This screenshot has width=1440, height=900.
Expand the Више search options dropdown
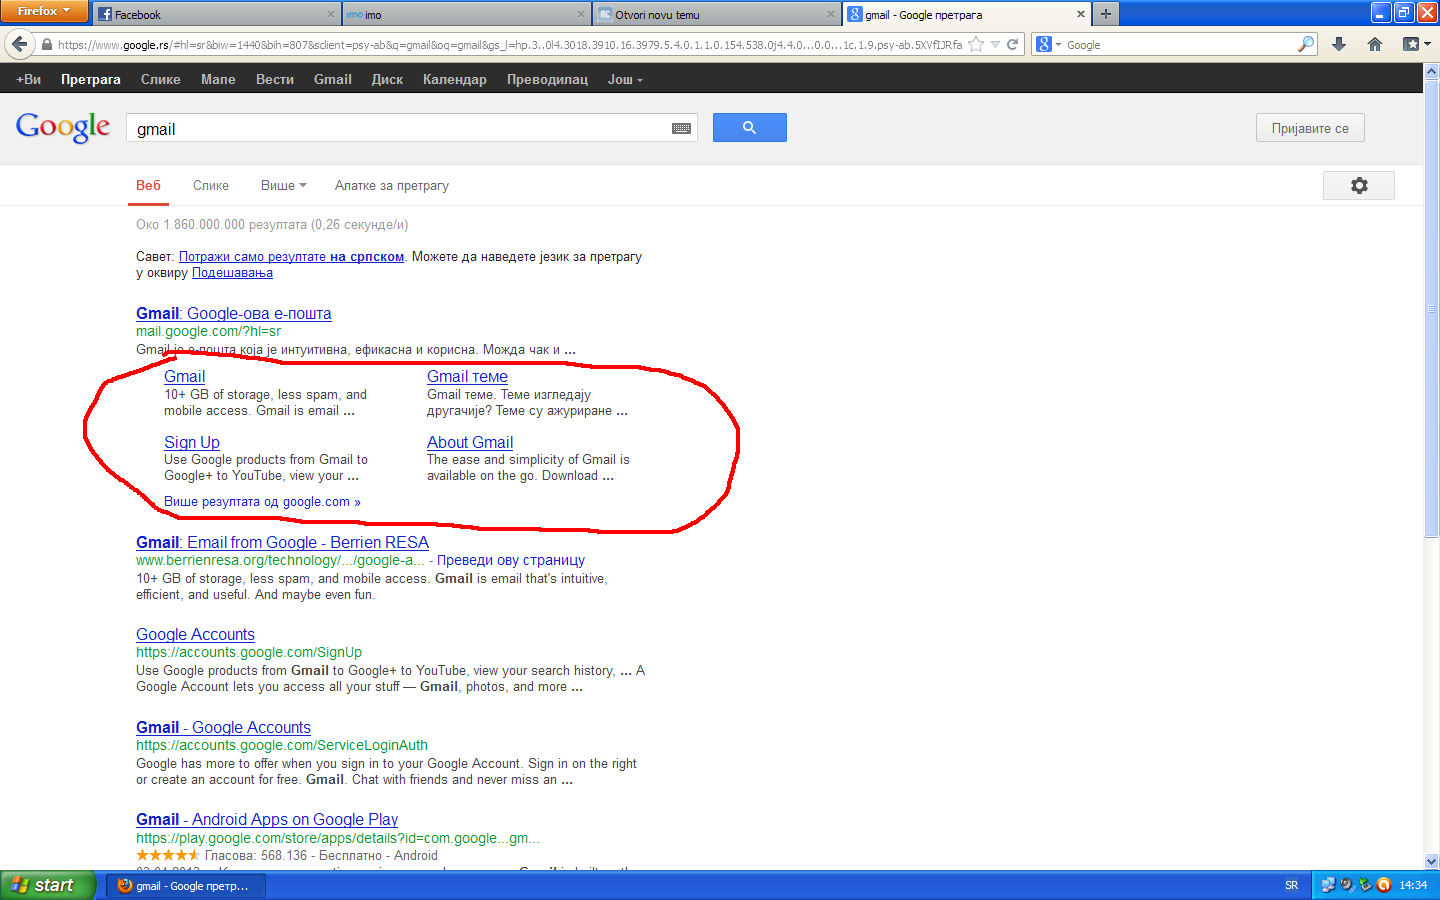[x=284, y=185]
